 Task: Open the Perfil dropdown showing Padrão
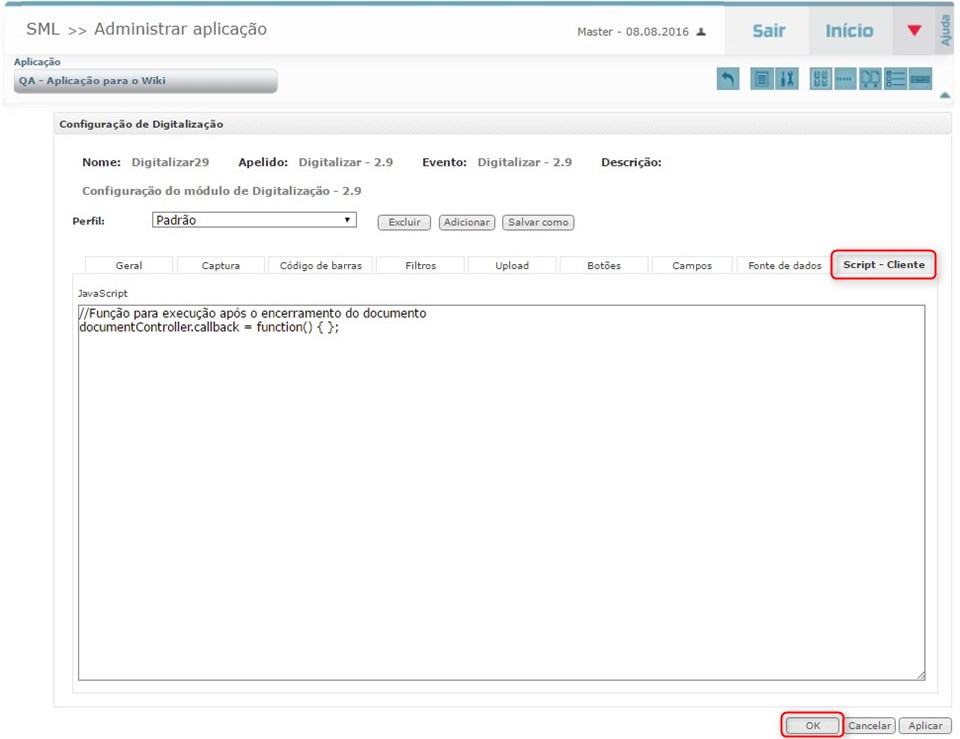pyautogui.click(x=254, y=220)
